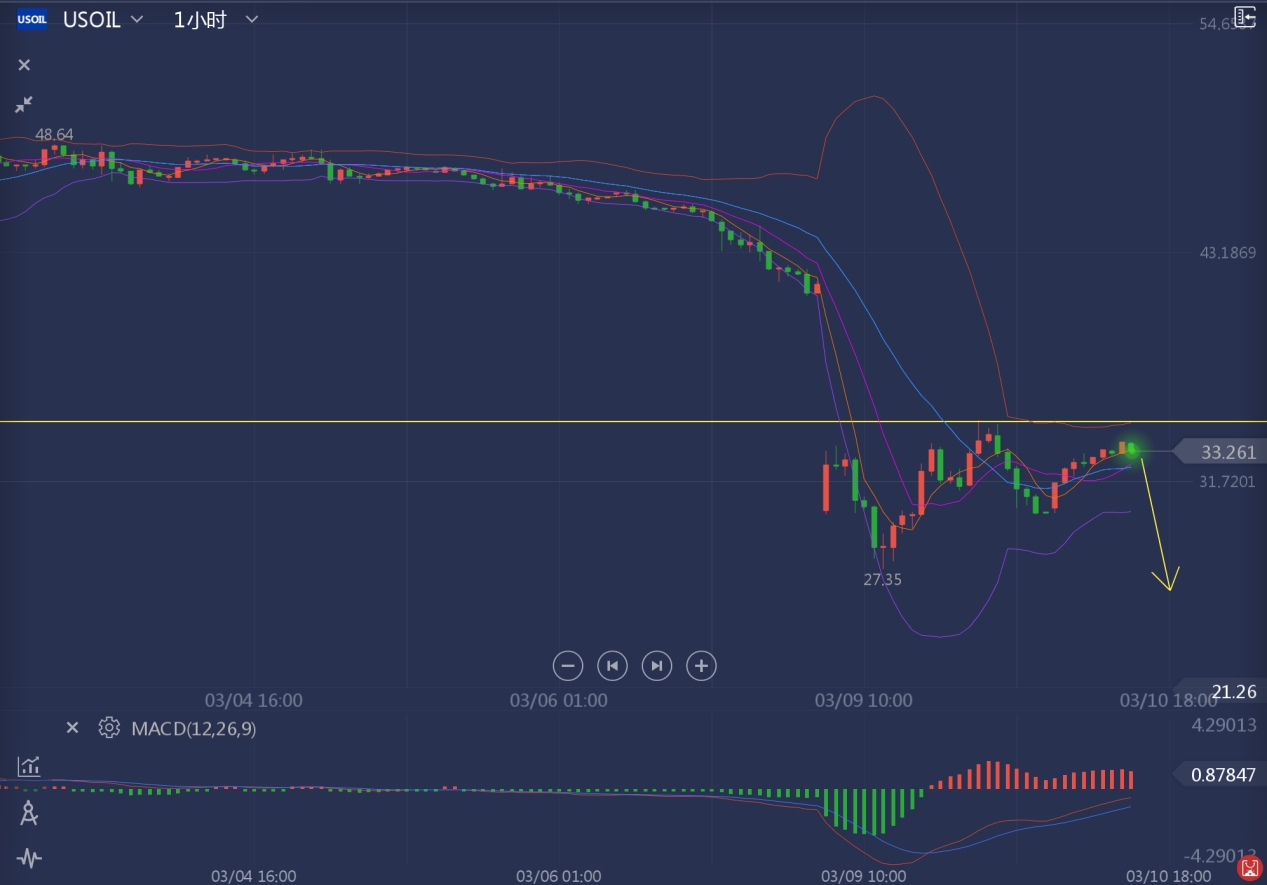1267x885 pixels.
Task: Click the shrink arrows icon
Action: [x=25, y=104]
